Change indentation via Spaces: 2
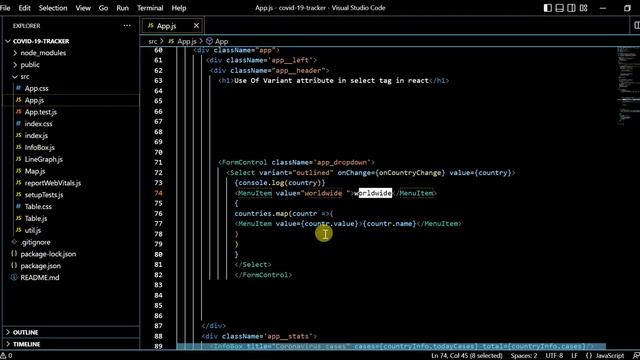The height and width of the screenshot is (360, 640). click(x=524, y=356)
